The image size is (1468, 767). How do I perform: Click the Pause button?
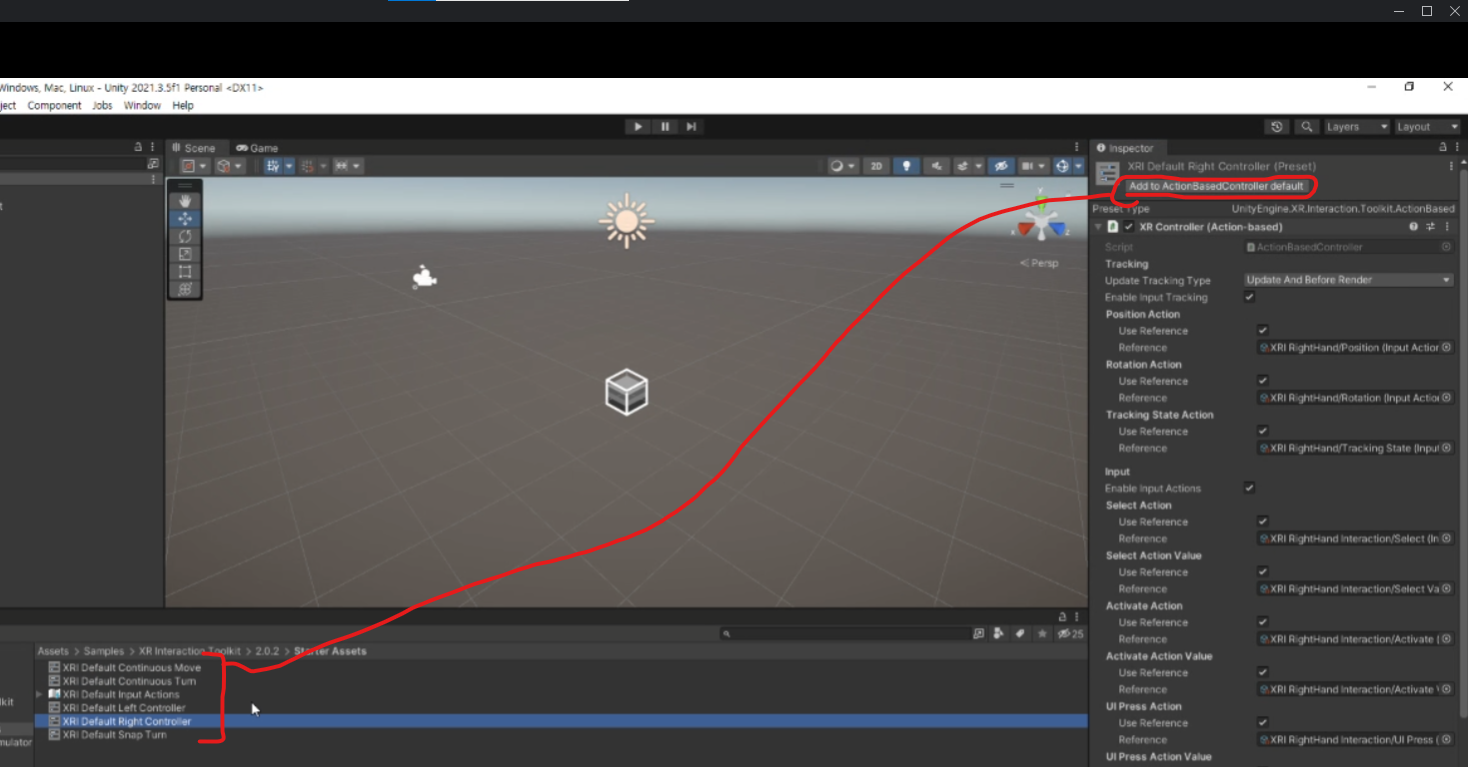click(x=665, y=127)
